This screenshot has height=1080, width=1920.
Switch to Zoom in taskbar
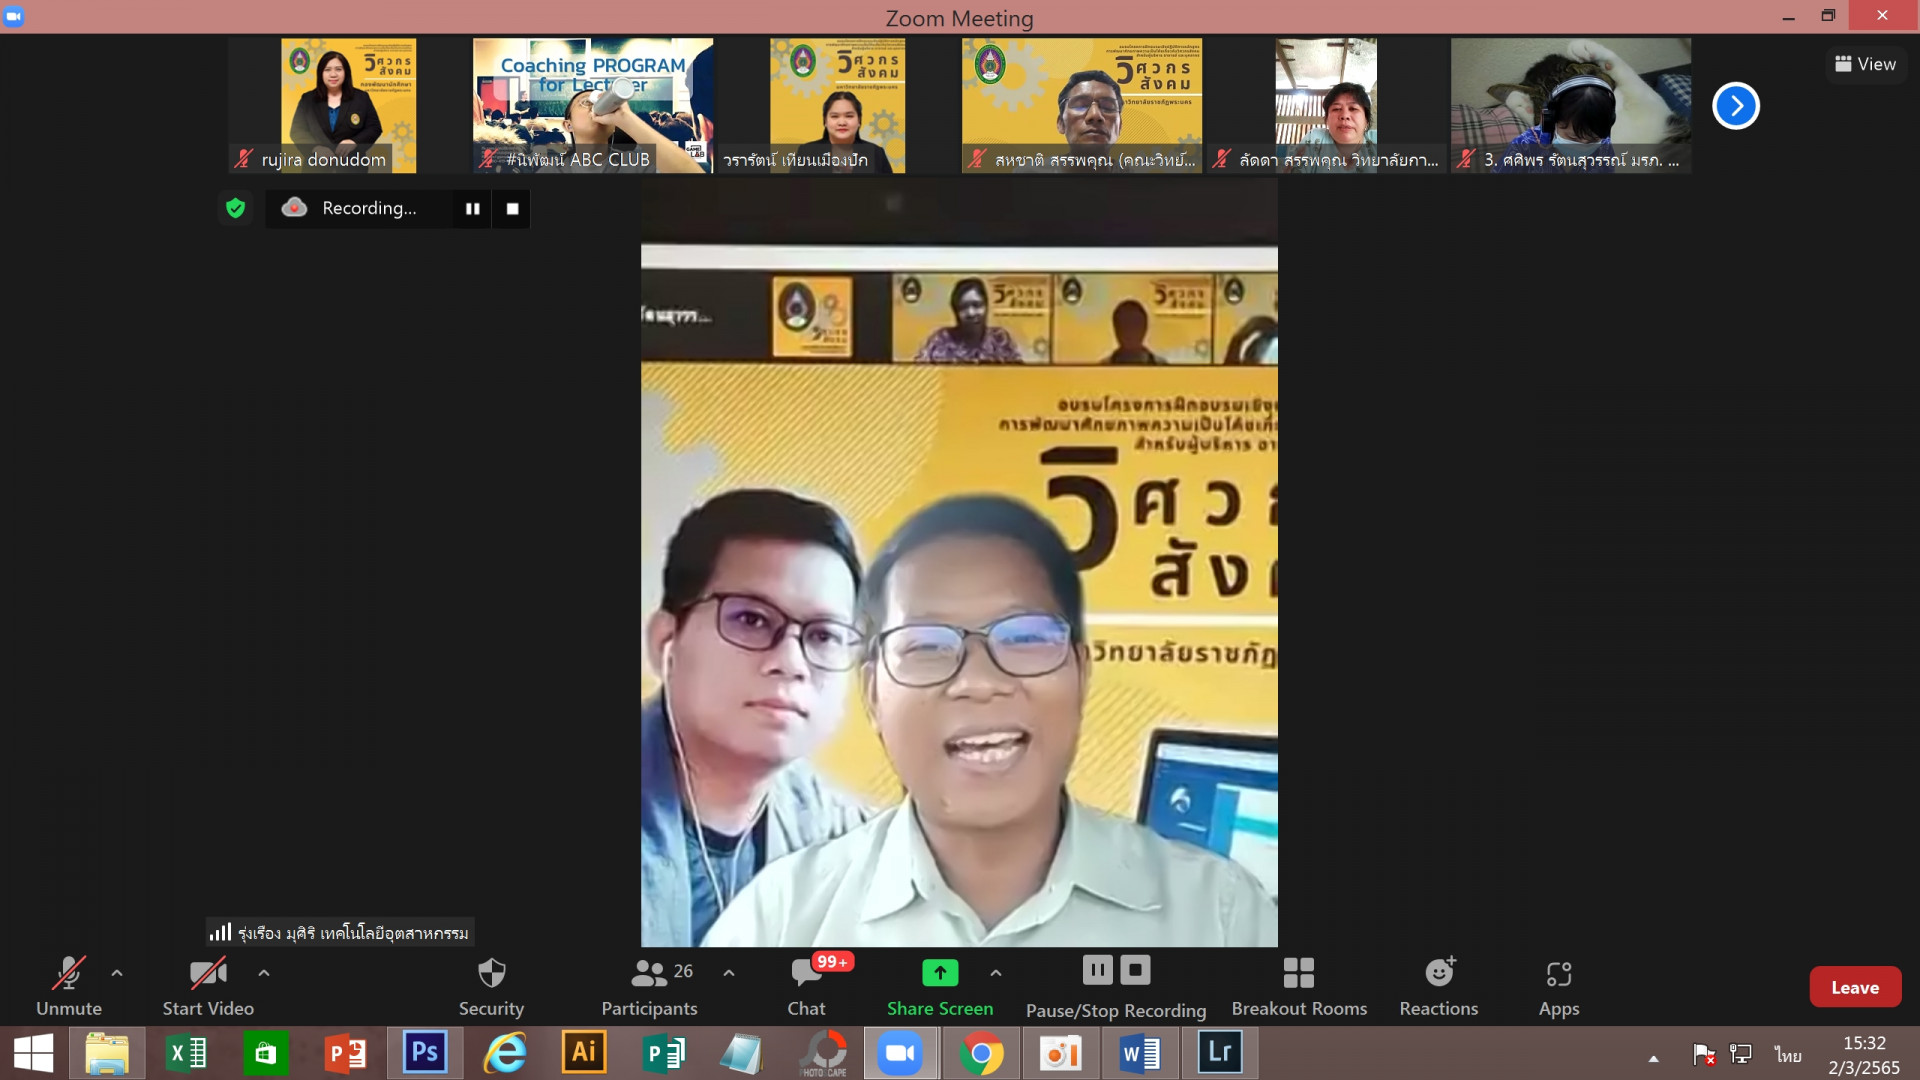point(901,1053)
